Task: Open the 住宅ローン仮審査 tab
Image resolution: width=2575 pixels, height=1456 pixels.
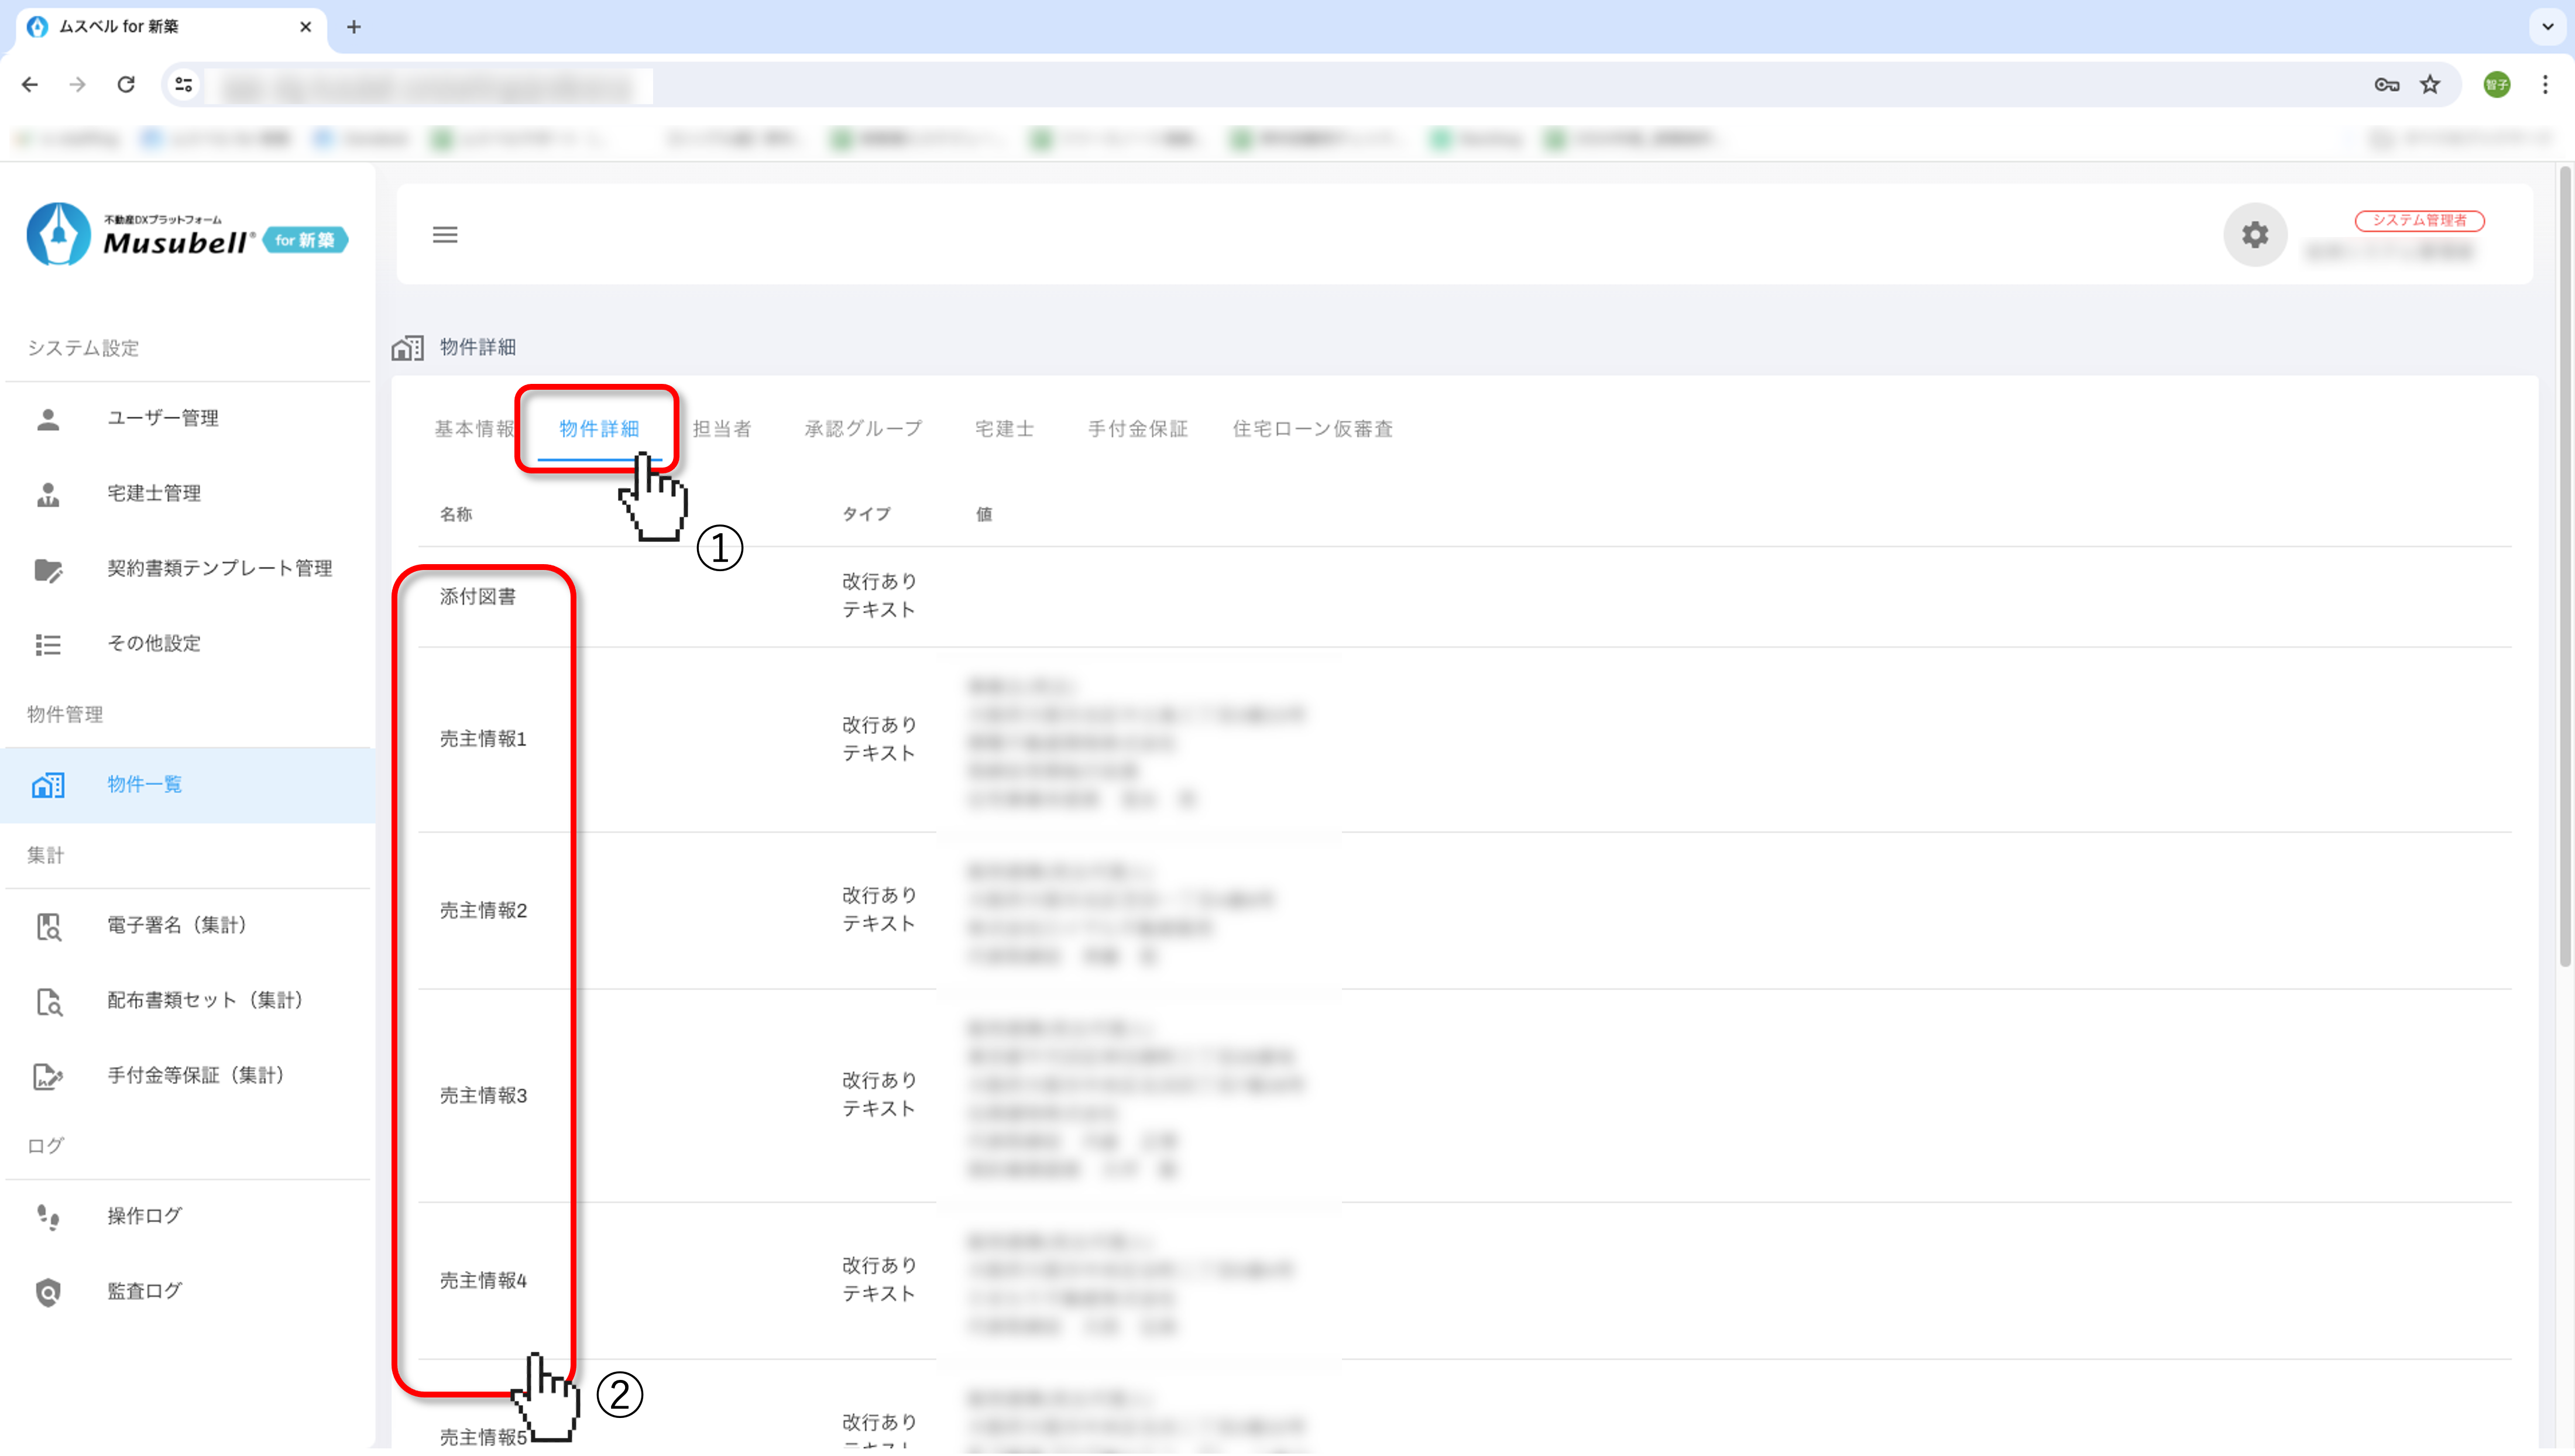Action: [x=1312, y=429]
